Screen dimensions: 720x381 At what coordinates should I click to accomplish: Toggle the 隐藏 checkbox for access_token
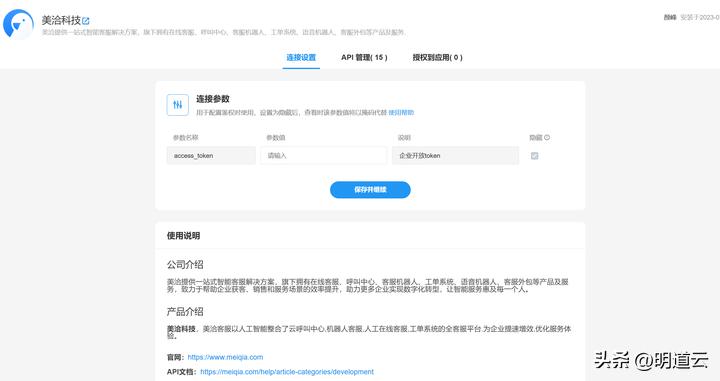click(534, 156)
